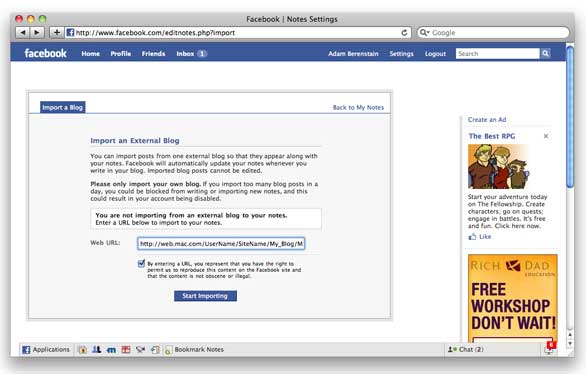Screen dimensions: 586x374
Task: Open the Applications menu in bottom bar
Action: coord(46,349)
